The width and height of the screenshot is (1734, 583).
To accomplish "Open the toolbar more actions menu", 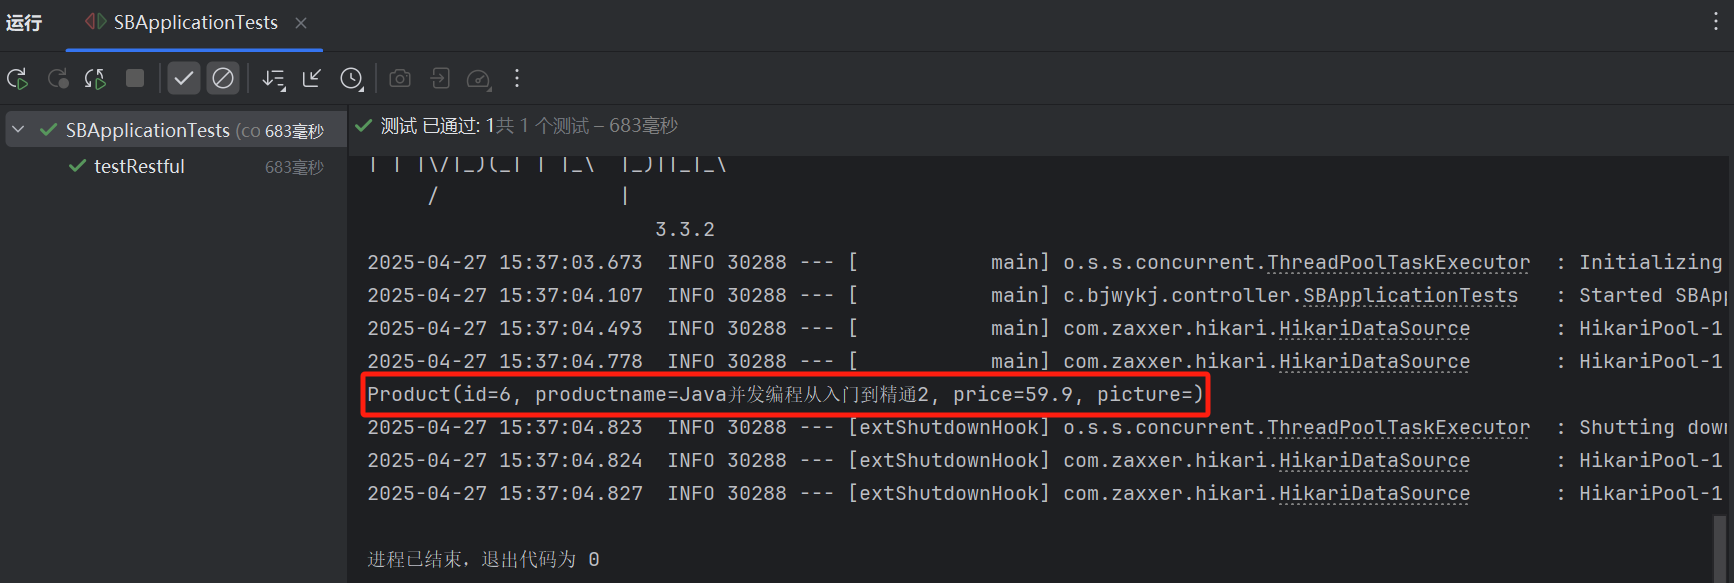I will 517,78.
